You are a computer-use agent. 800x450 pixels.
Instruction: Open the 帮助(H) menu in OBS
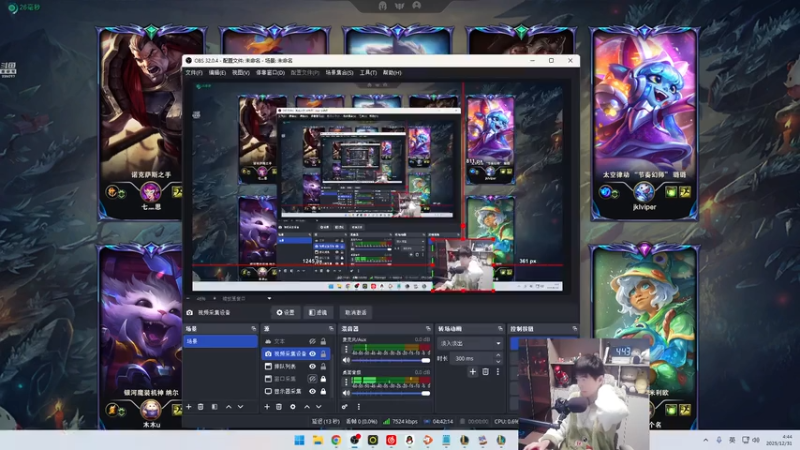(392, 73)
